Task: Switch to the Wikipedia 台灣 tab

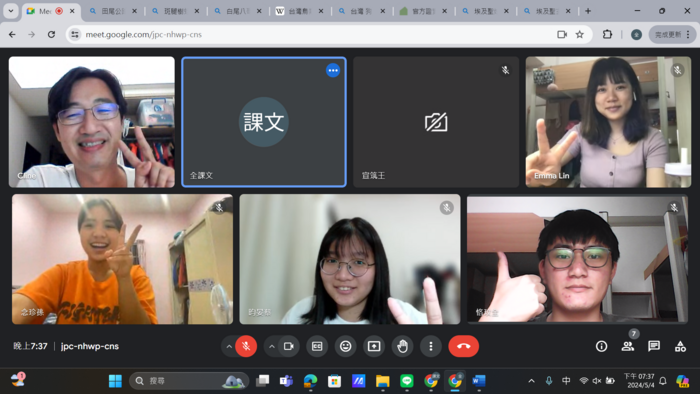Action: pos(300,11)
